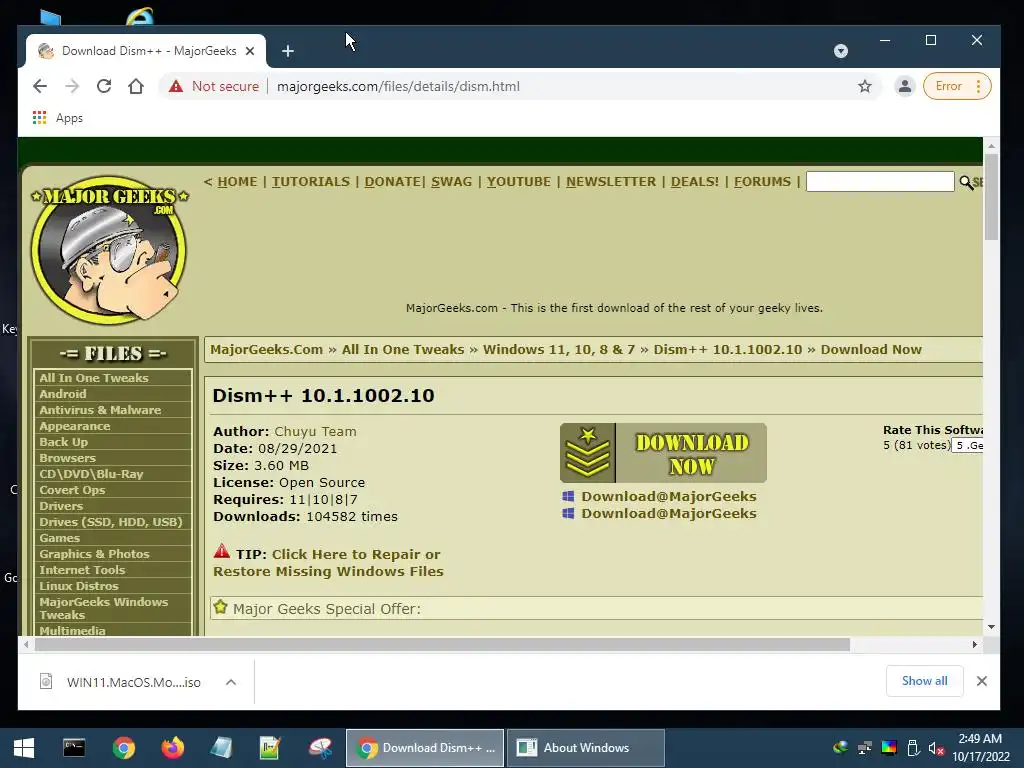The width and height of the screenshot is (1024, 768).
Task: Open the Repair or Restore Missing Windows Files tip
Action: (328, 563)
